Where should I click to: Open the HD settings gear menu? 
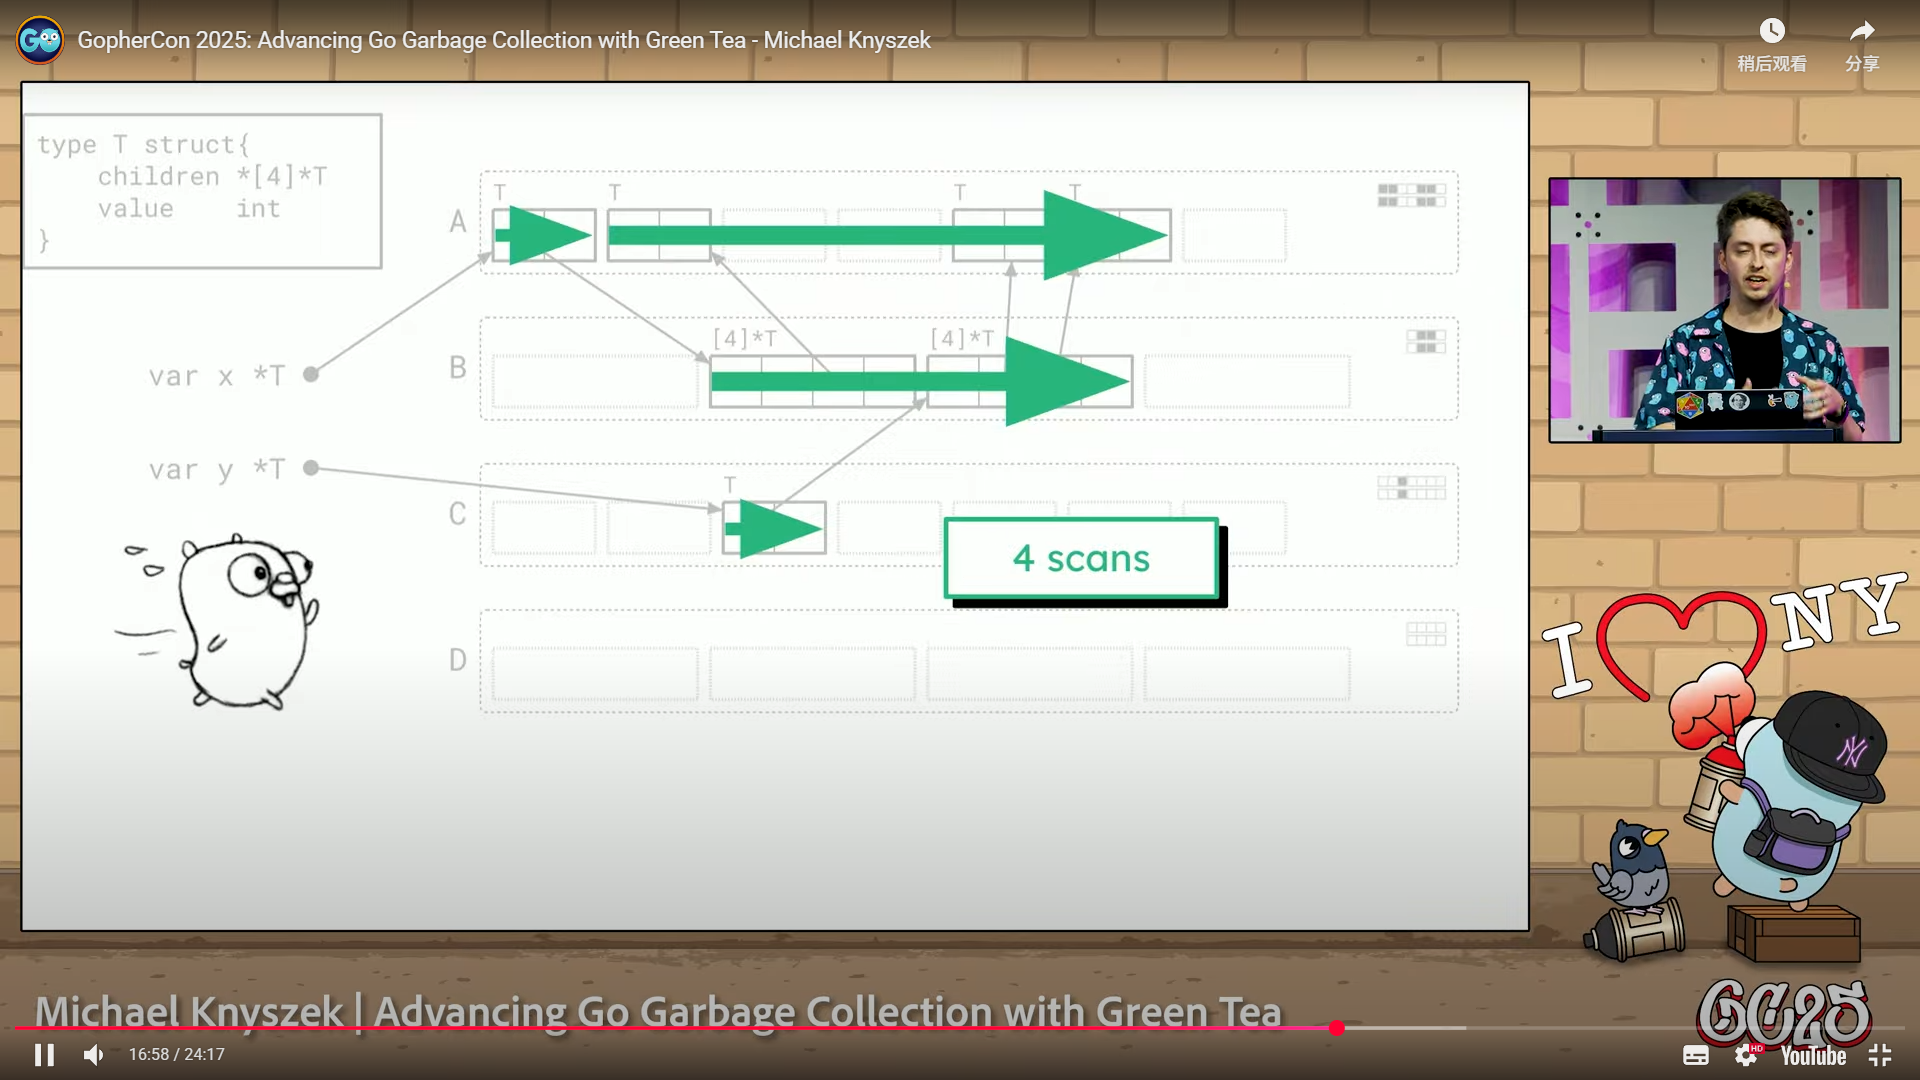1746,1055
